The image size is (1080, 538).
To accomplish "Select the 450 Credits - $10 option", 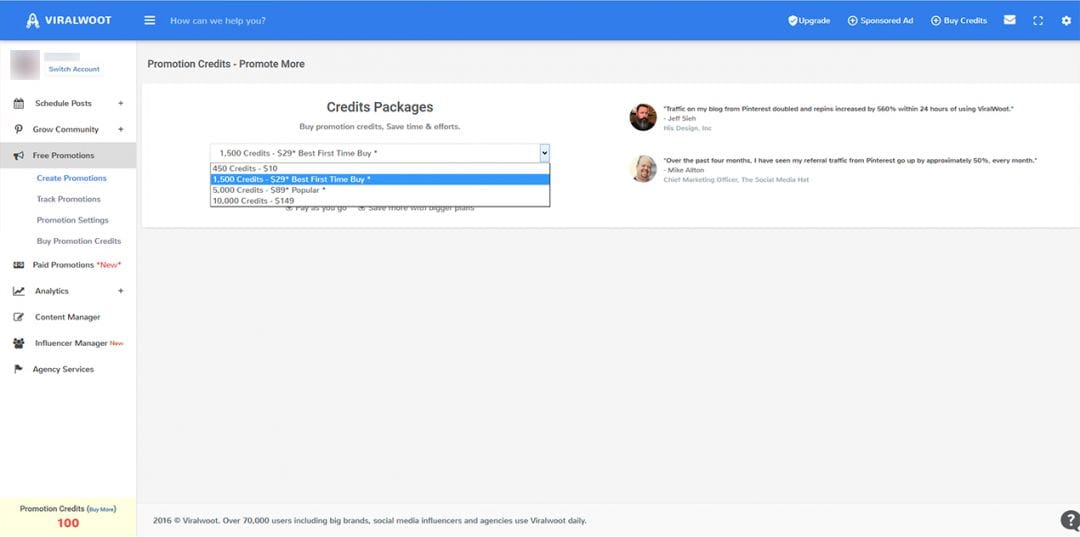I will (380, 168).
